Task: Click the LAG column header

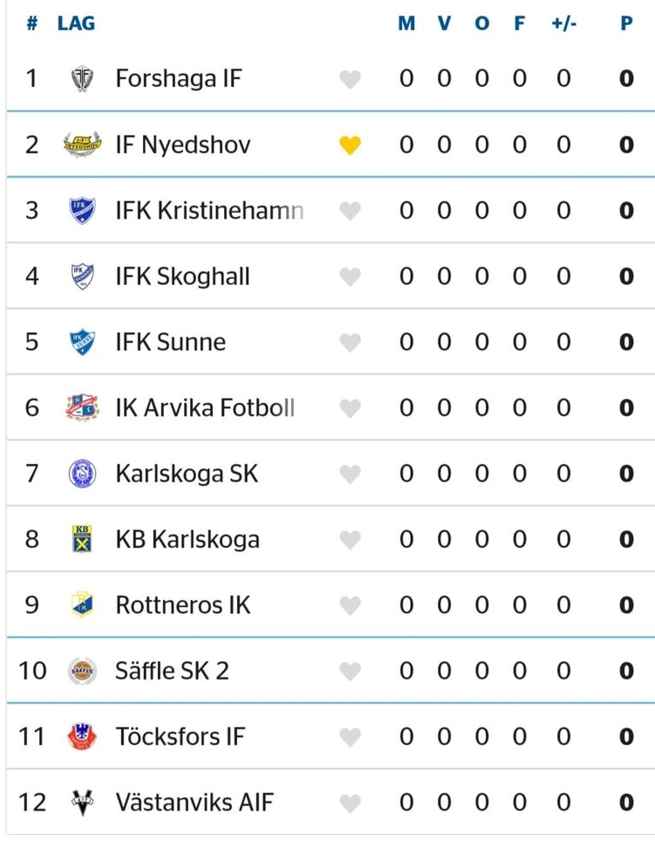Action: click(x=76, y=23)
